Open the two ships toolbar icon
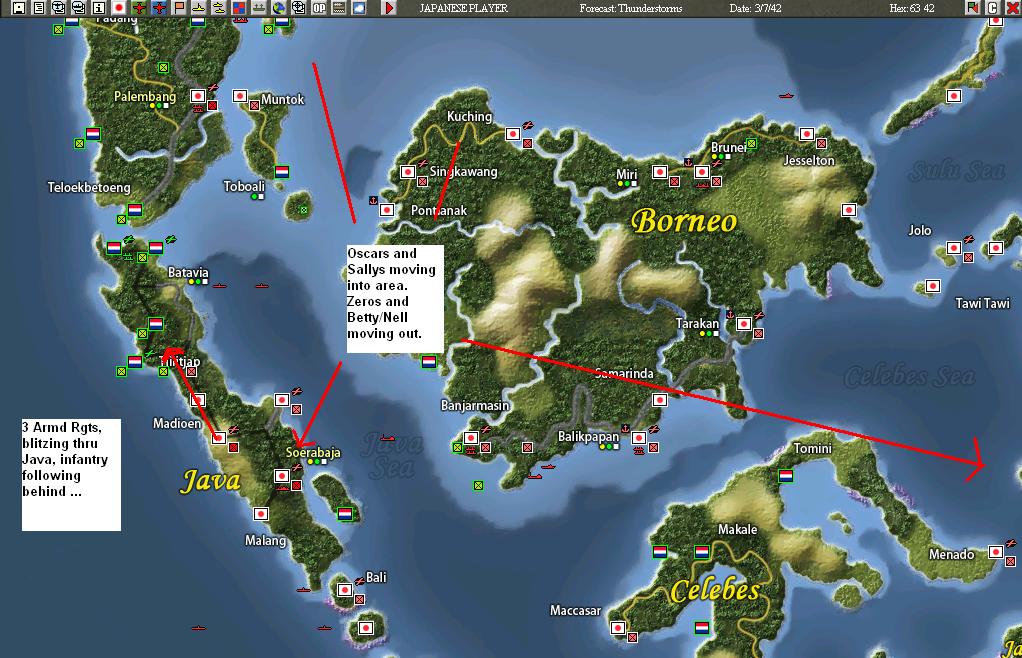The image size is (1022, 658). pos(219,8)
